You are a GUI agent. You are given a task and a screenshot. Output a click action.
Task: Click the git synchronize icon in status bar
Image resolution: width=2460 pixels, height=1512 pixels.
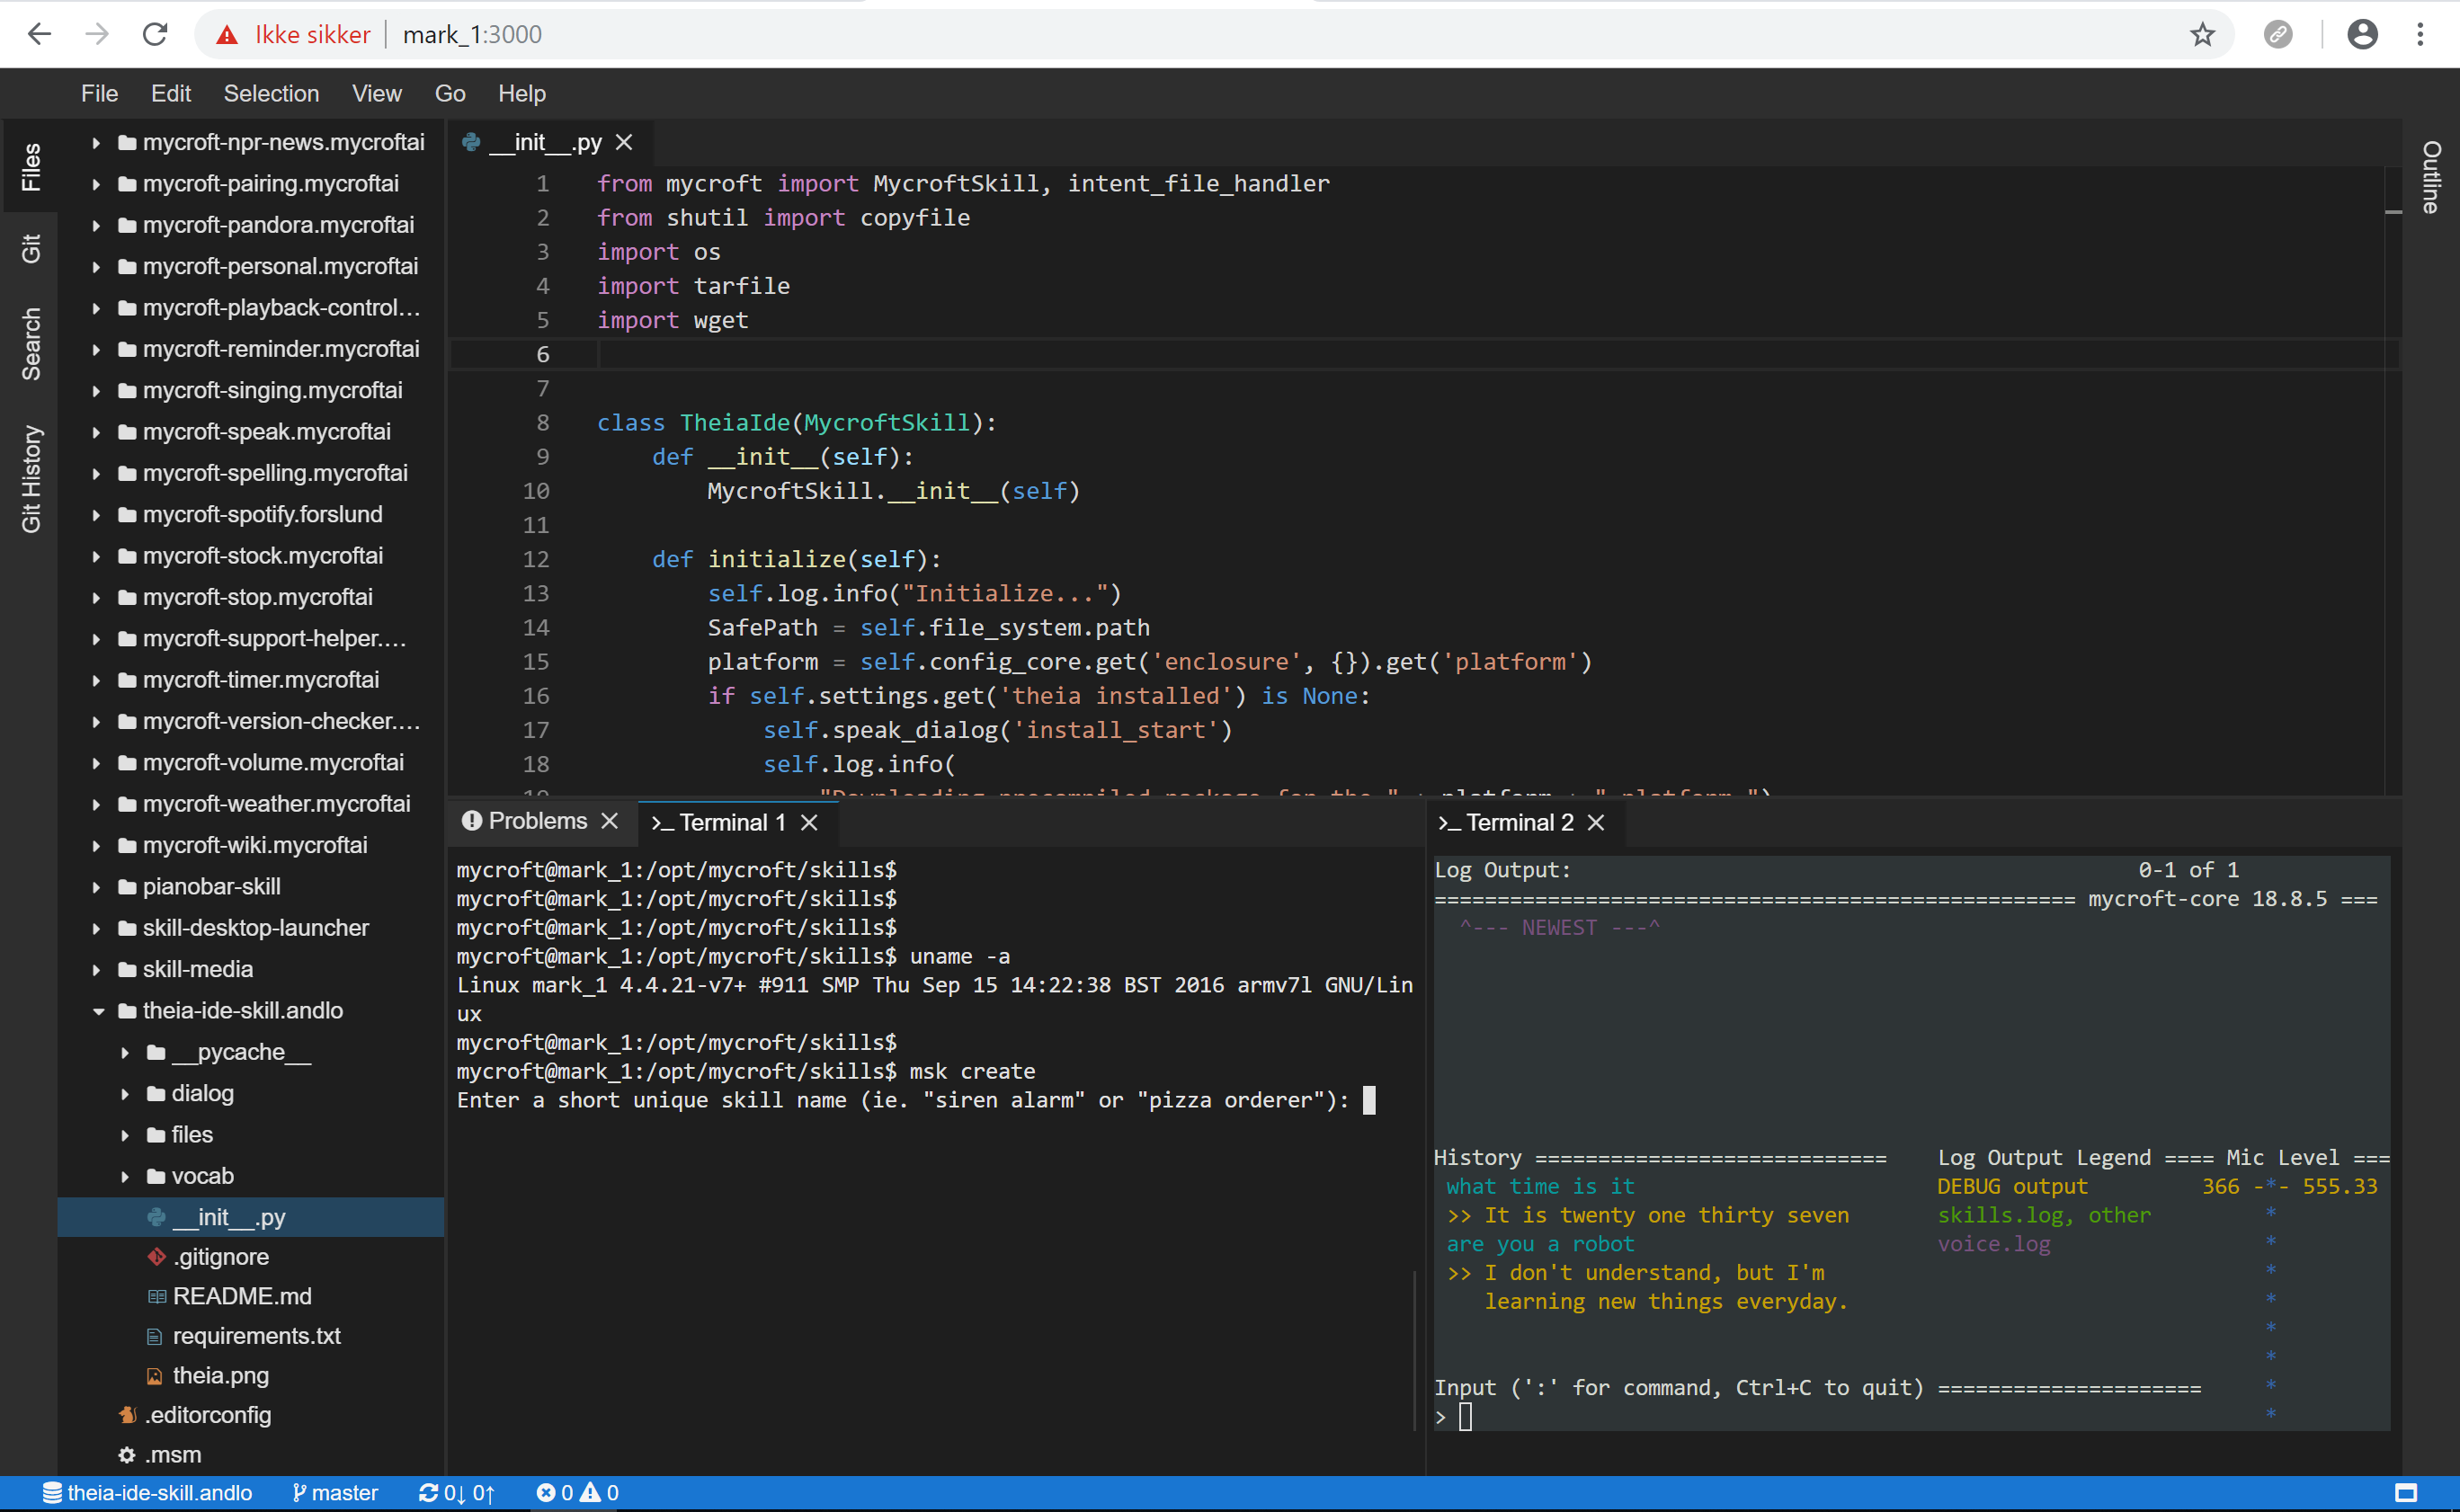(x=429, y=1493)
